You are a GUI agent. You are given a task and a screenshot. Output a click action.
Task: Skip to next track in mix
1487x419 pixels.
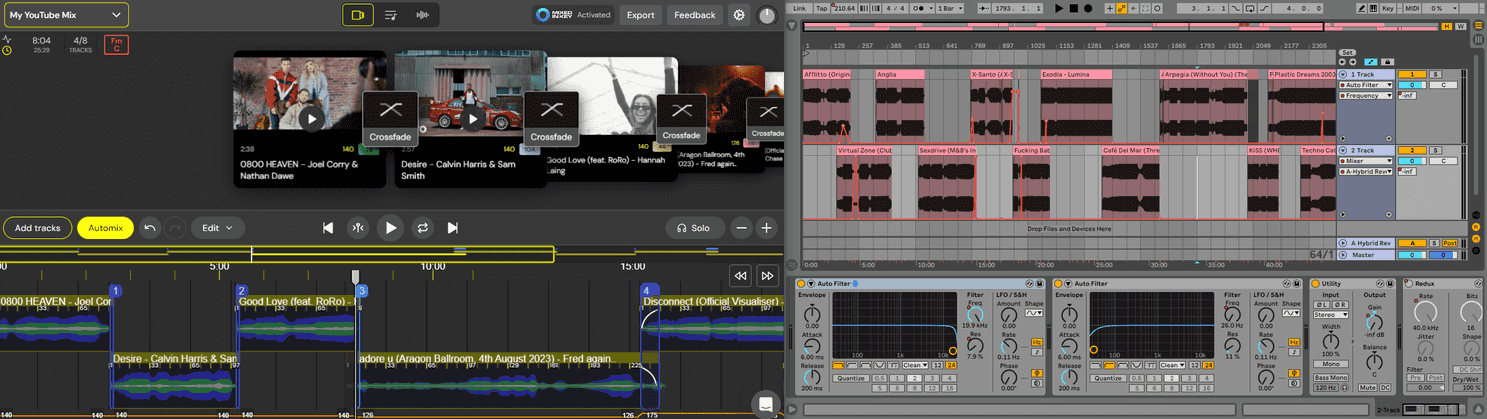pyautogui.click(x=452, y=228)
